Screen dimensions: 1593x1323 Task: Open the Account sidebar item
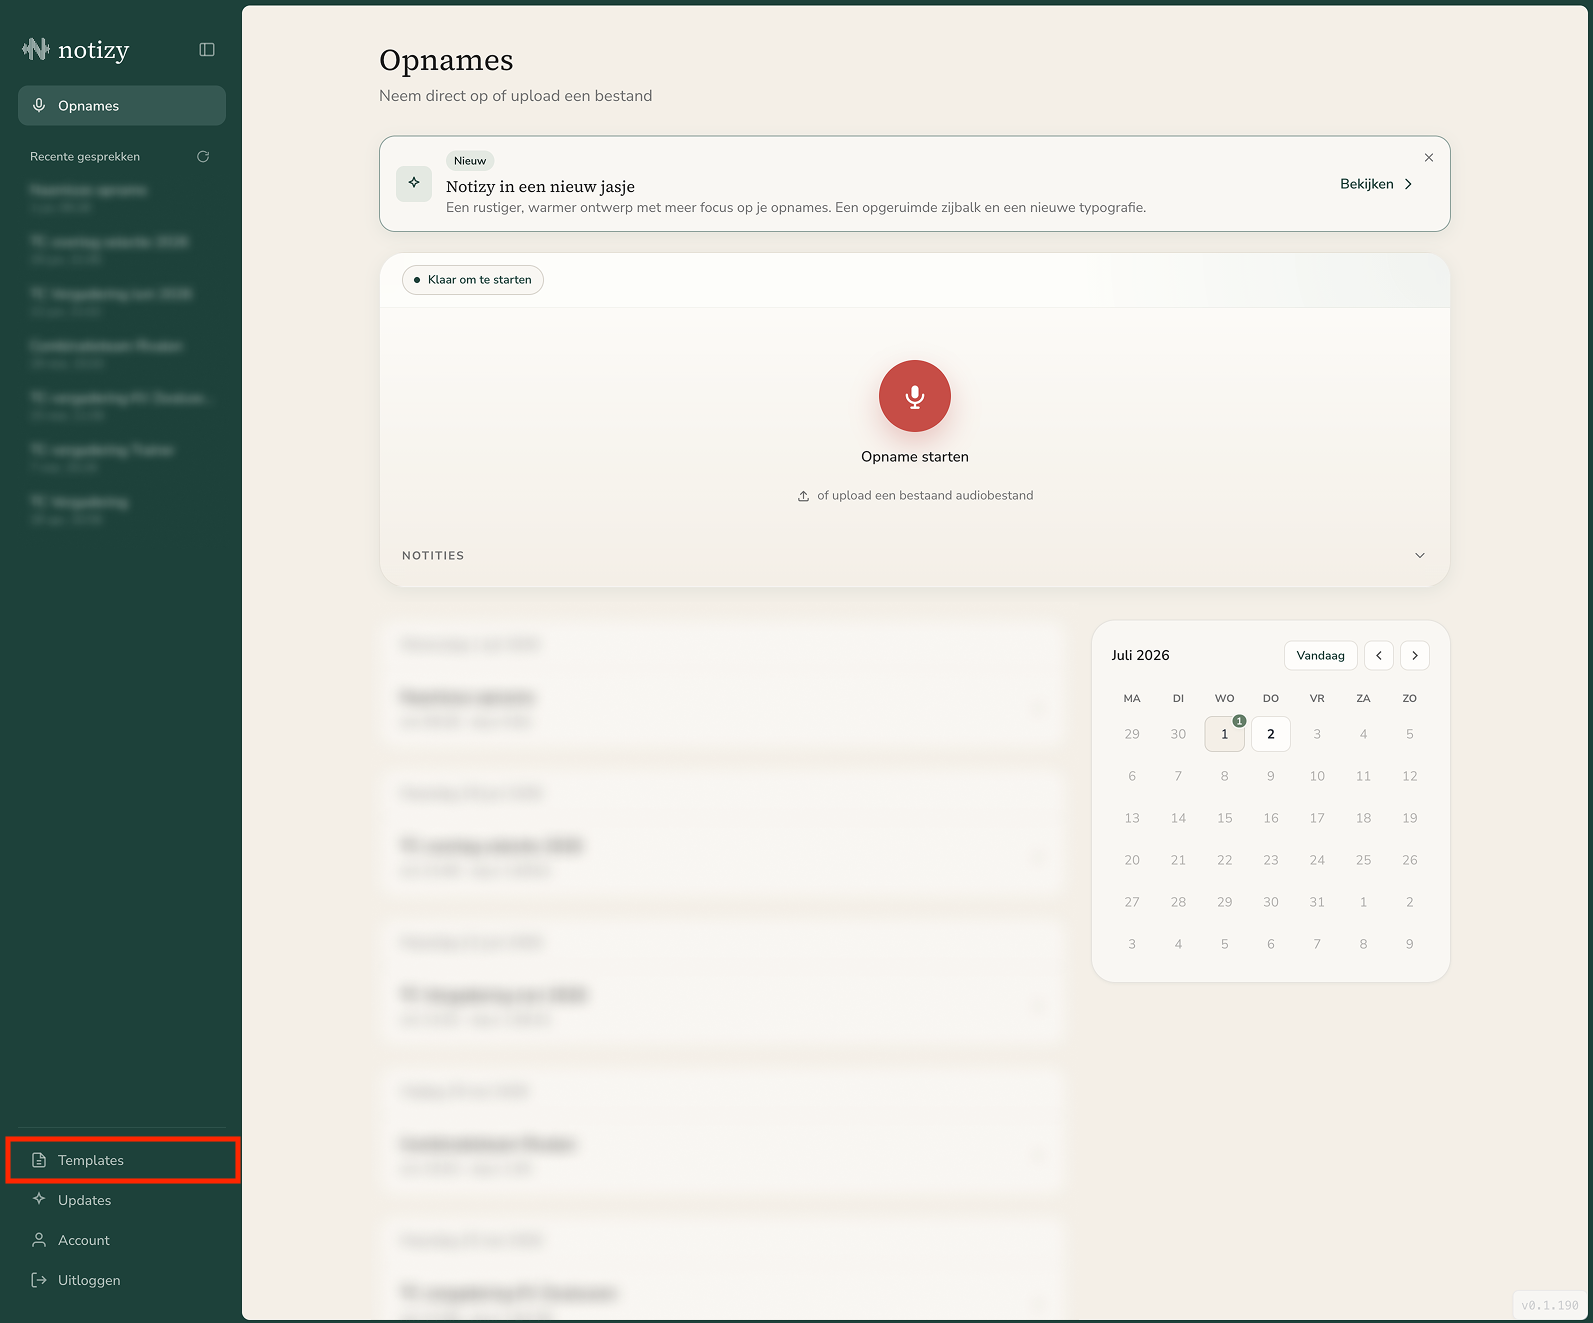point(122,1240)
